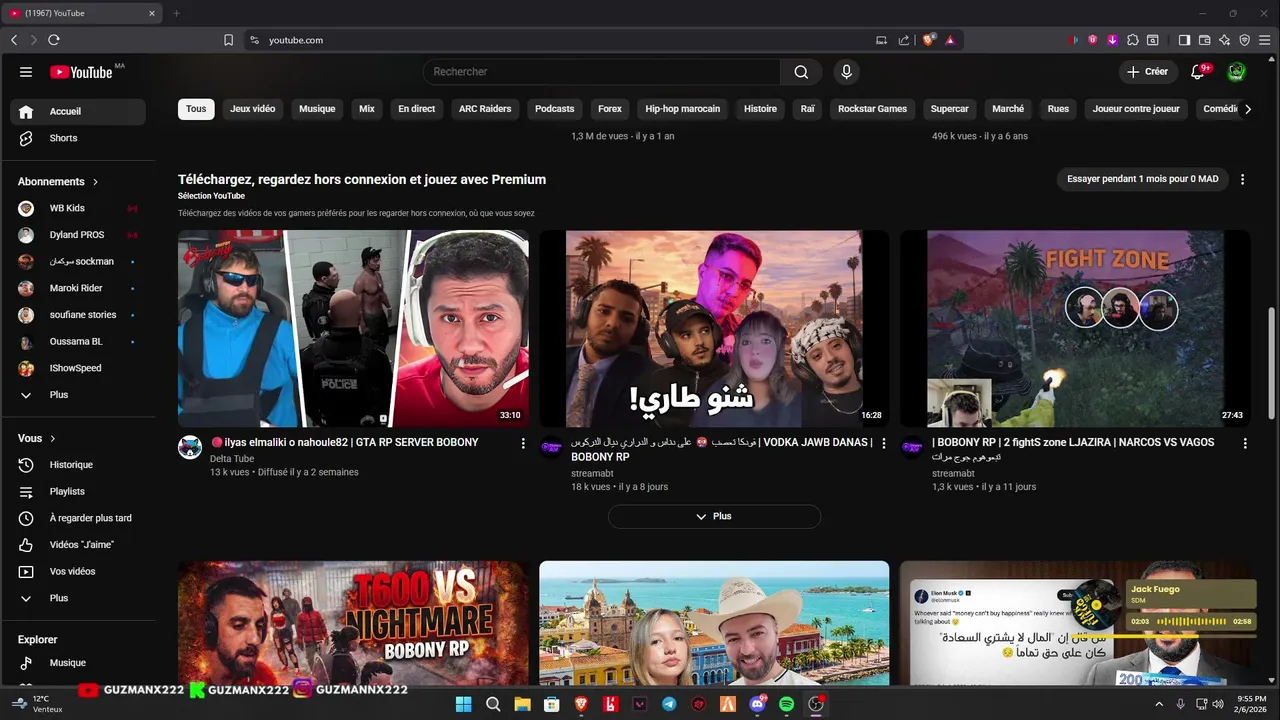Select the Hip-hop marocain chip
Screen dimensions: 1280x720
pyautogui.click(x=683, y=109)
